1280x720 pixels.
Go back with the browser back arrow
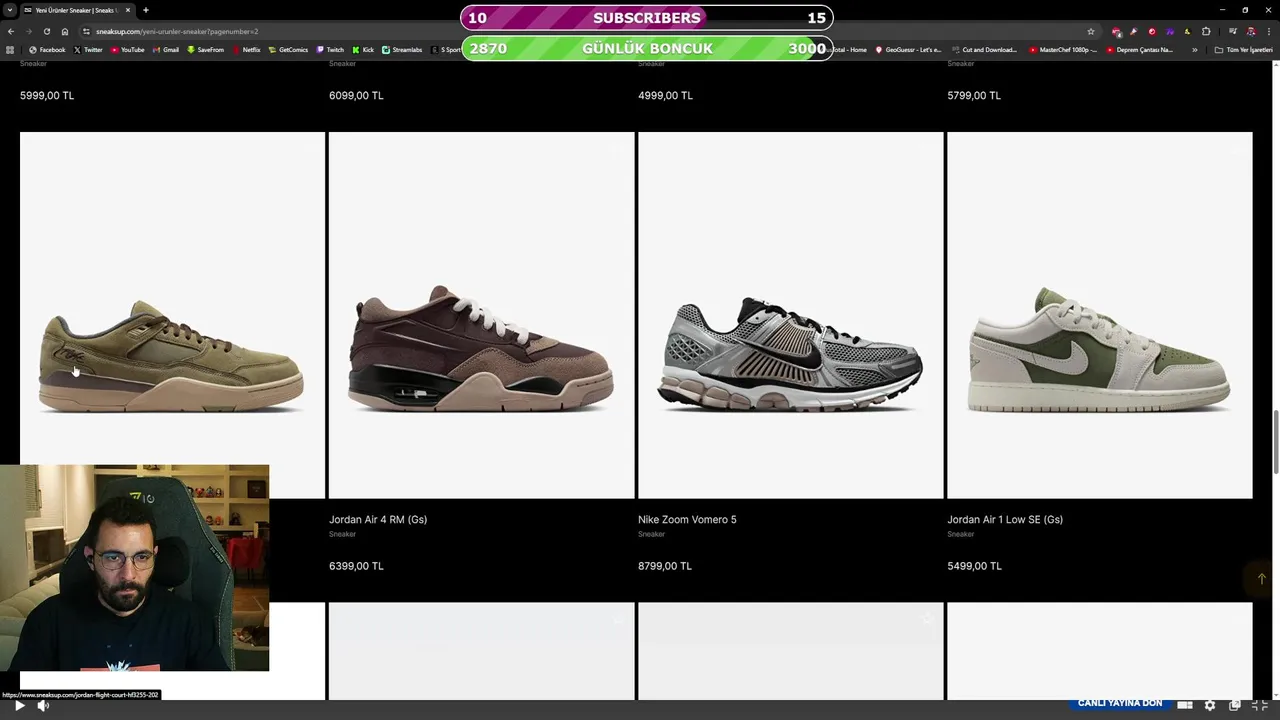11,31
